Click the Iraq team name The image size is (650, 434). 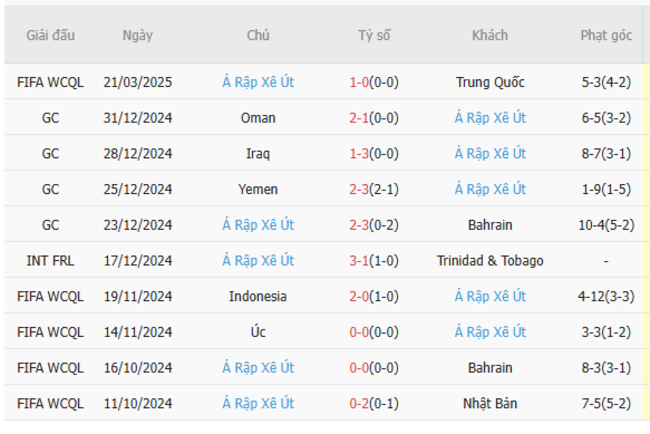coord(258,154)
